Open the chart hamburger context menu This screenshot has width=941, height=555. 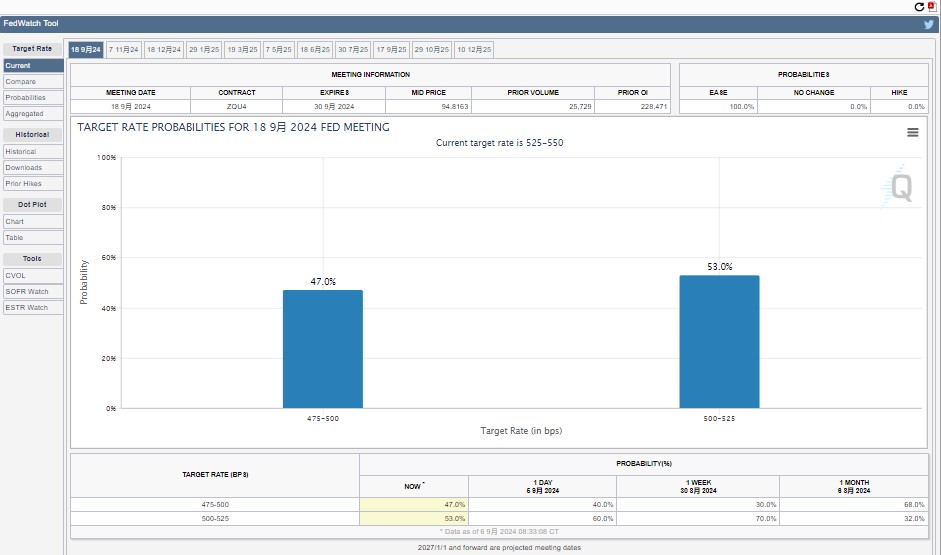pos(912,132)
